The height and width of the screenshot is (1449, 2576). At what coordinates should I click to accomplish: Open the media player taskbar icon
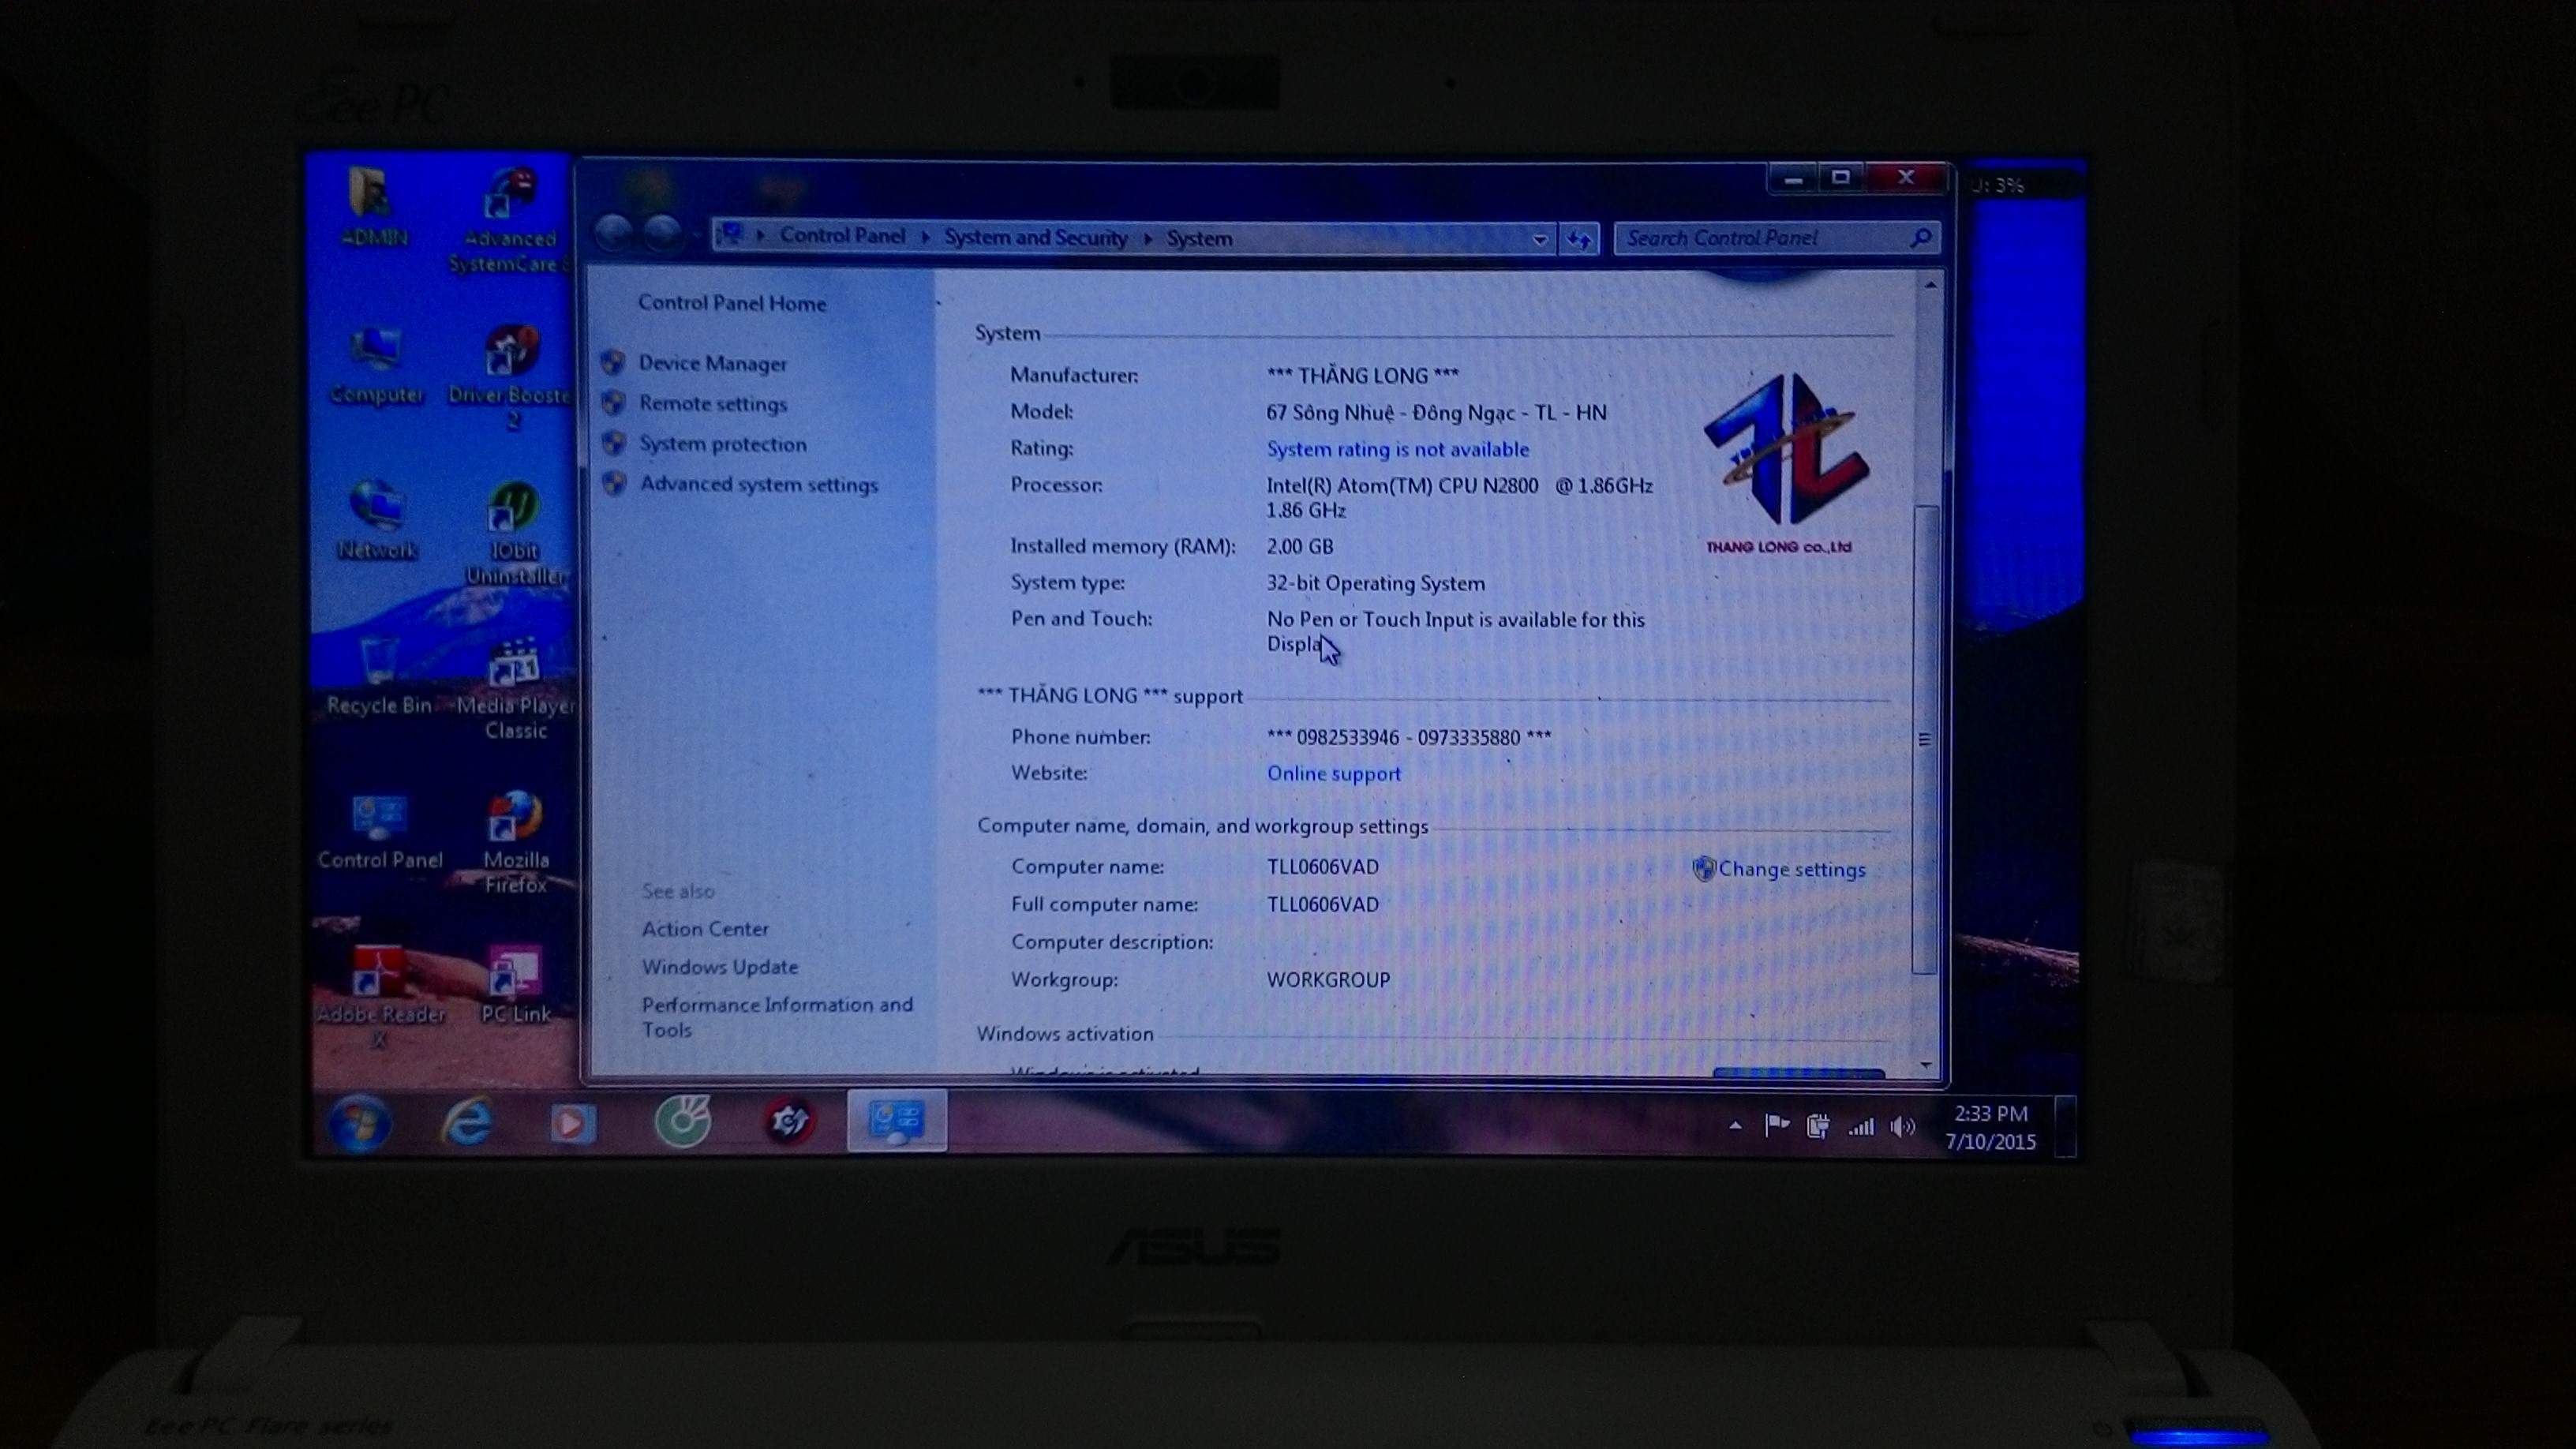[x=573, y=1123]
